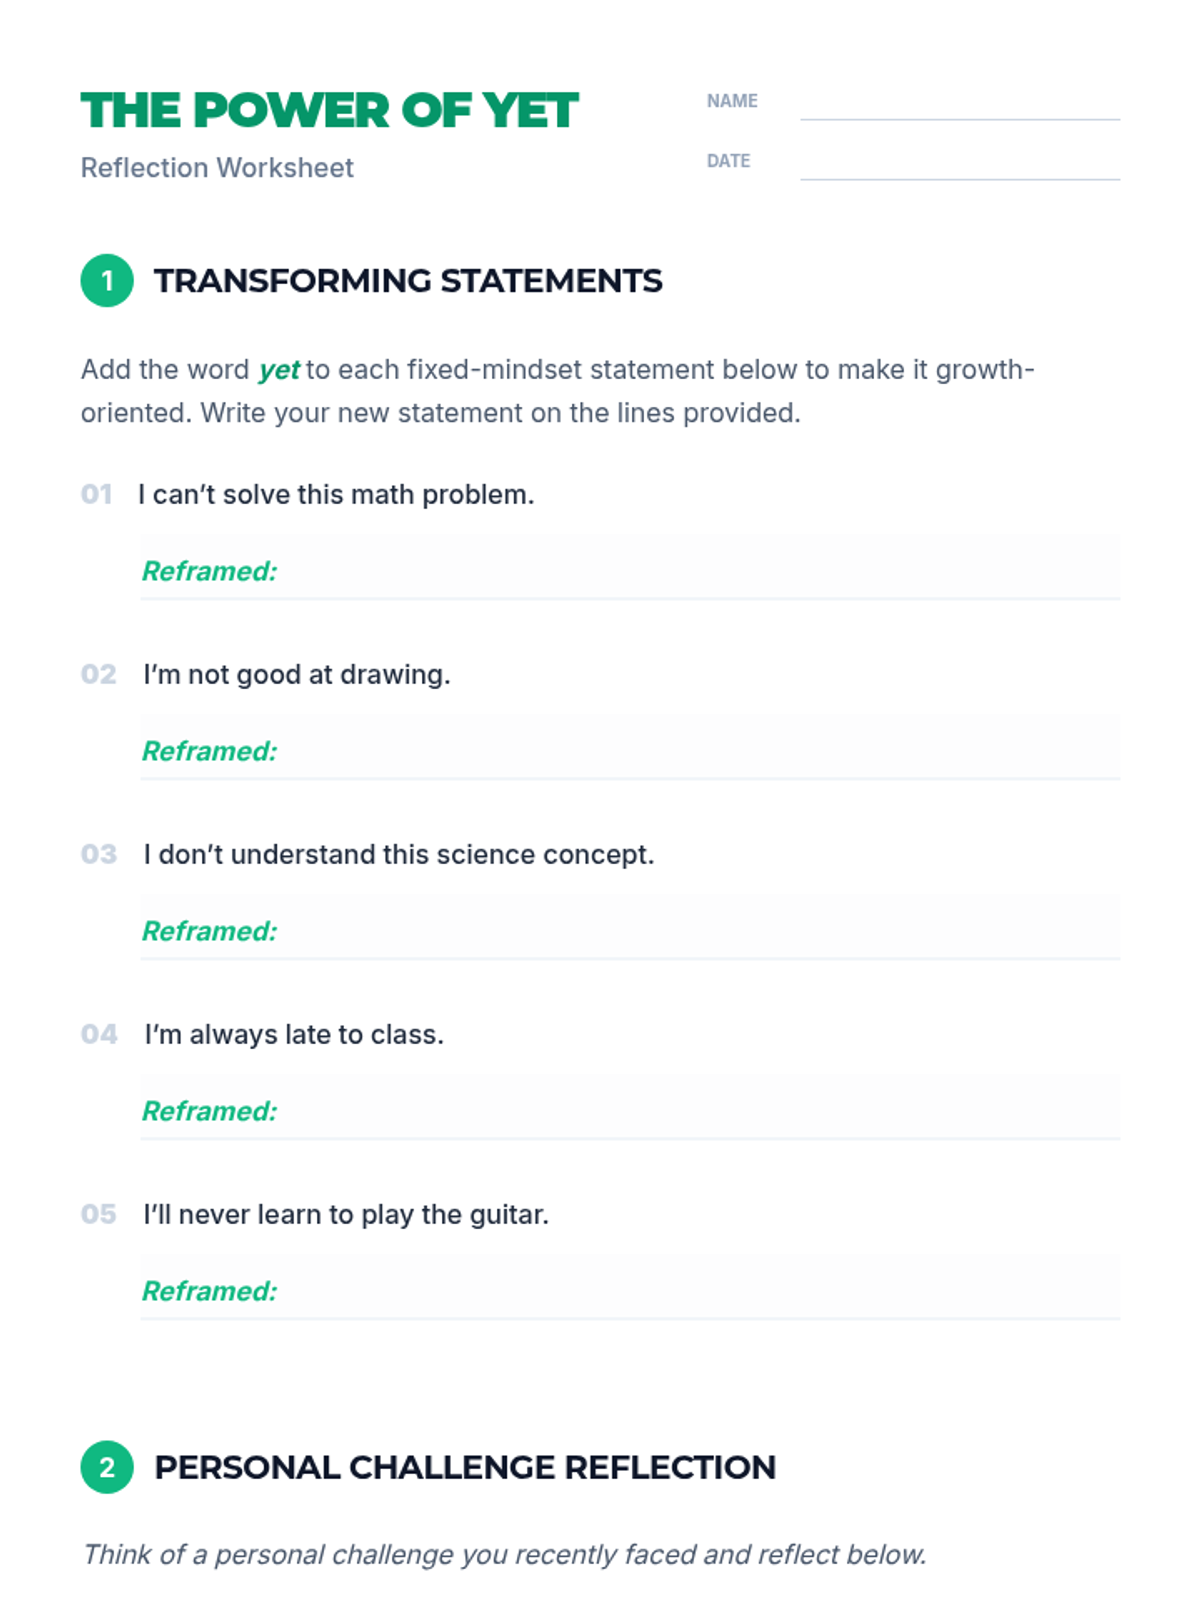Click the "Reflection Worksheet" subtitle
Viewport: 1200px width, 1600px height.
coord(217,168)
